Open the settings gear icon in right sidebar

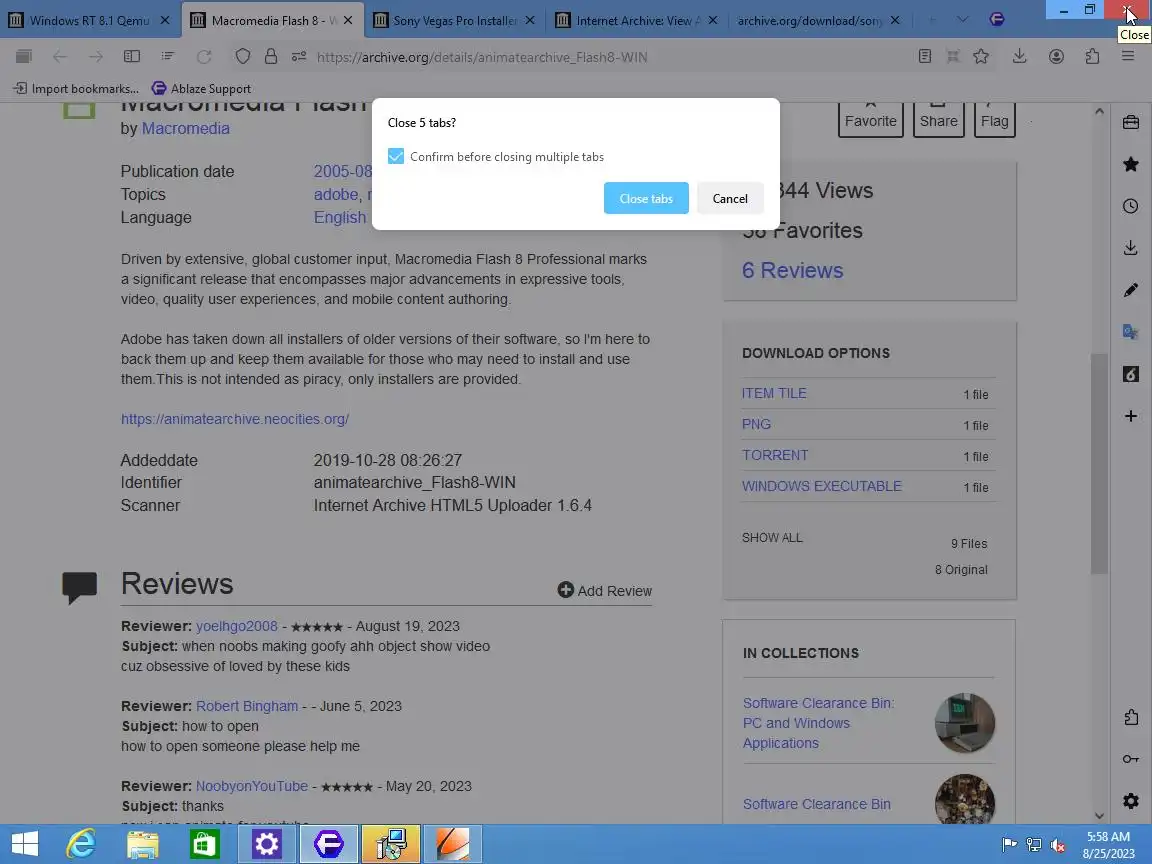(x=1131, y=801)
